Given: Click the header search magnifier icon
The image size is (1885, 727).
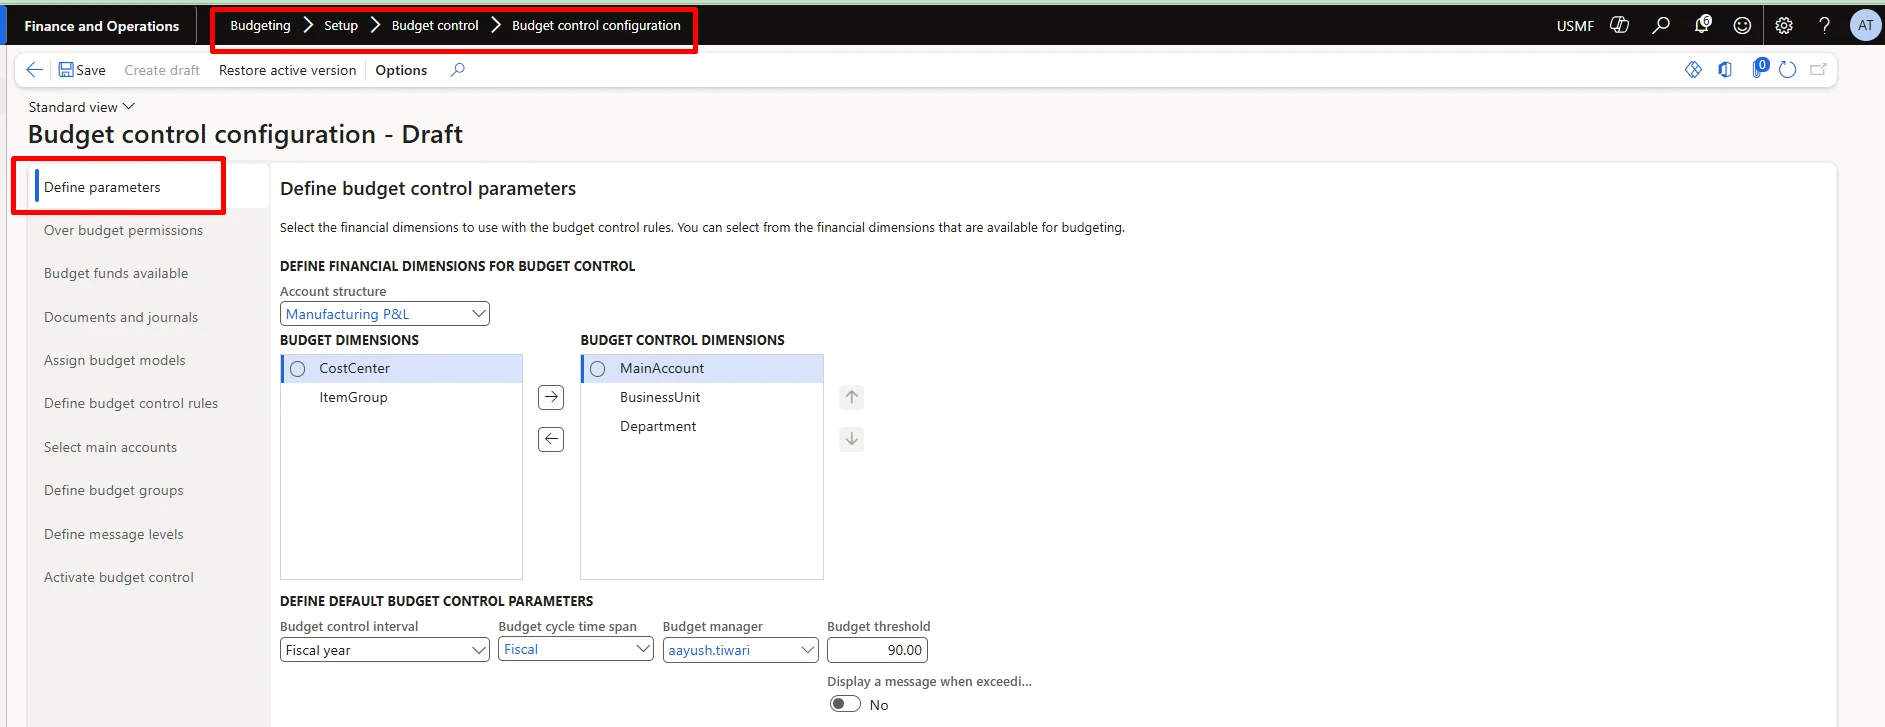Looking at the screenshot, I should click(x=1661, y=25).
